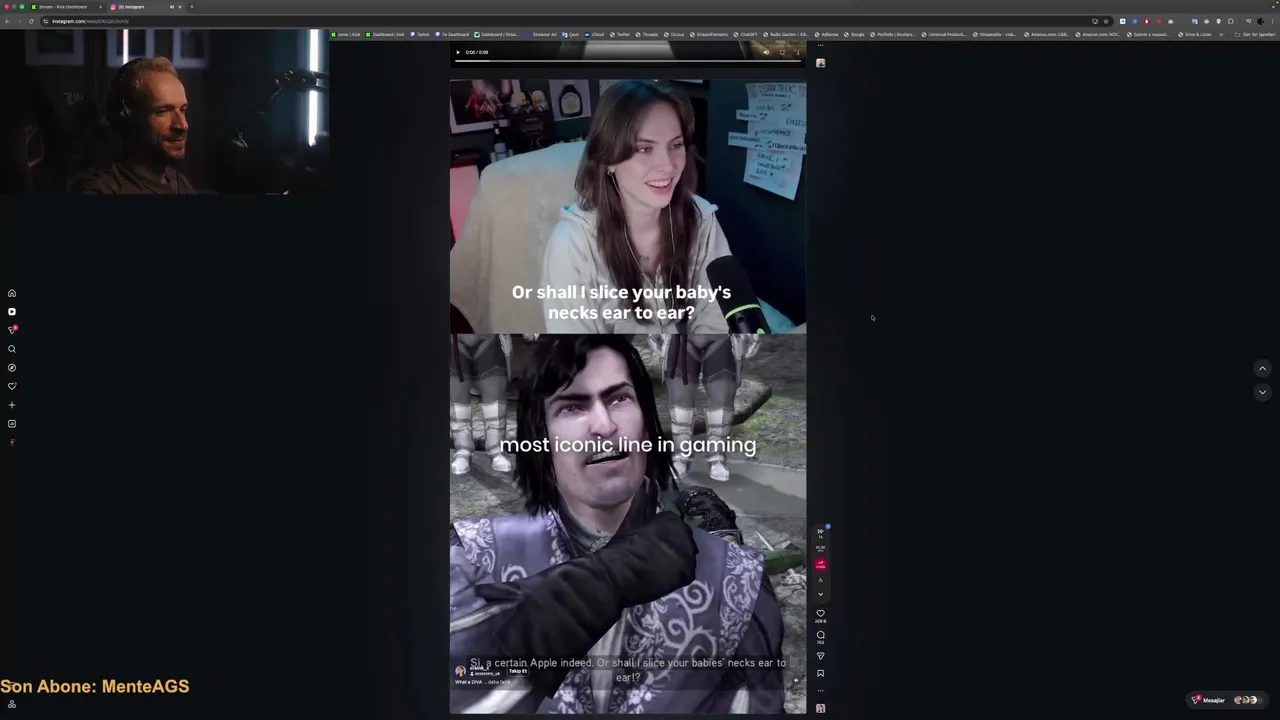The height and width of the screenshot is (720, 1280).
Task: Expand caption via "daha fazla"
Action: (500, 682)
